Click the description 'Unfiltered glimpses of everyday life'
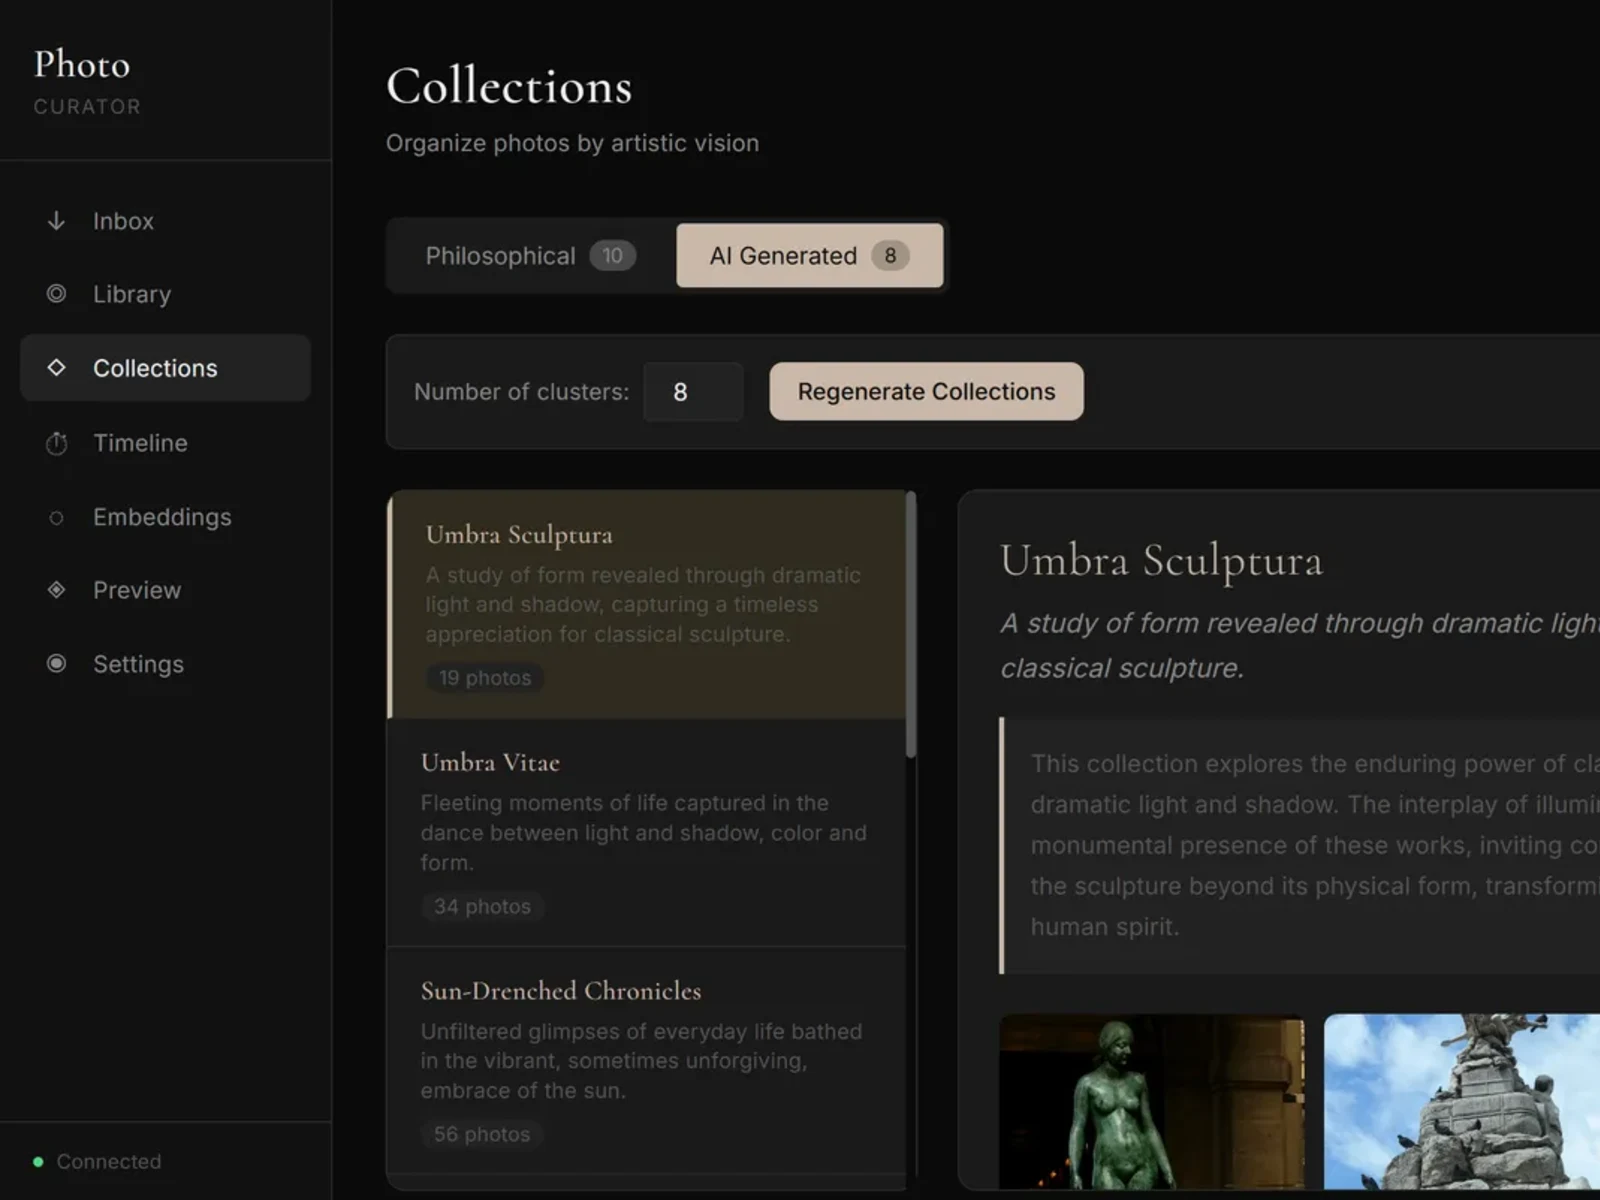The image size is (1600, 1200). (x=641, y=1060)
